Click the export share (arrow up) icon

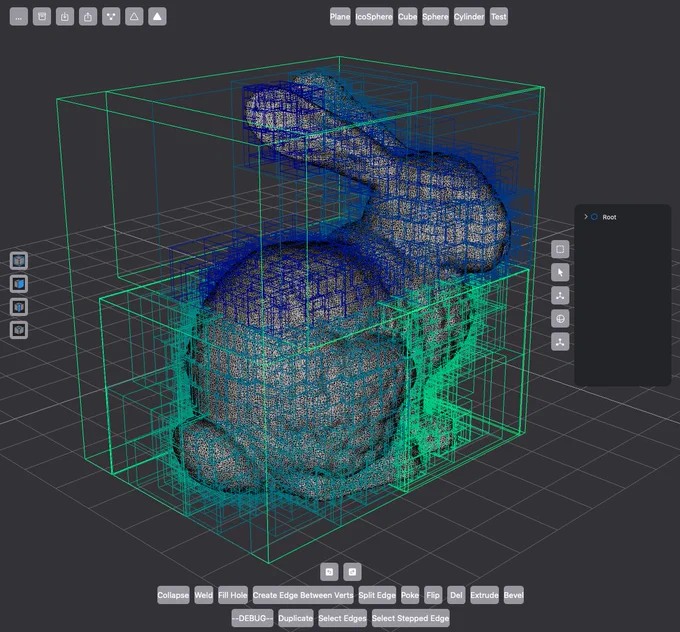point(88,17)
